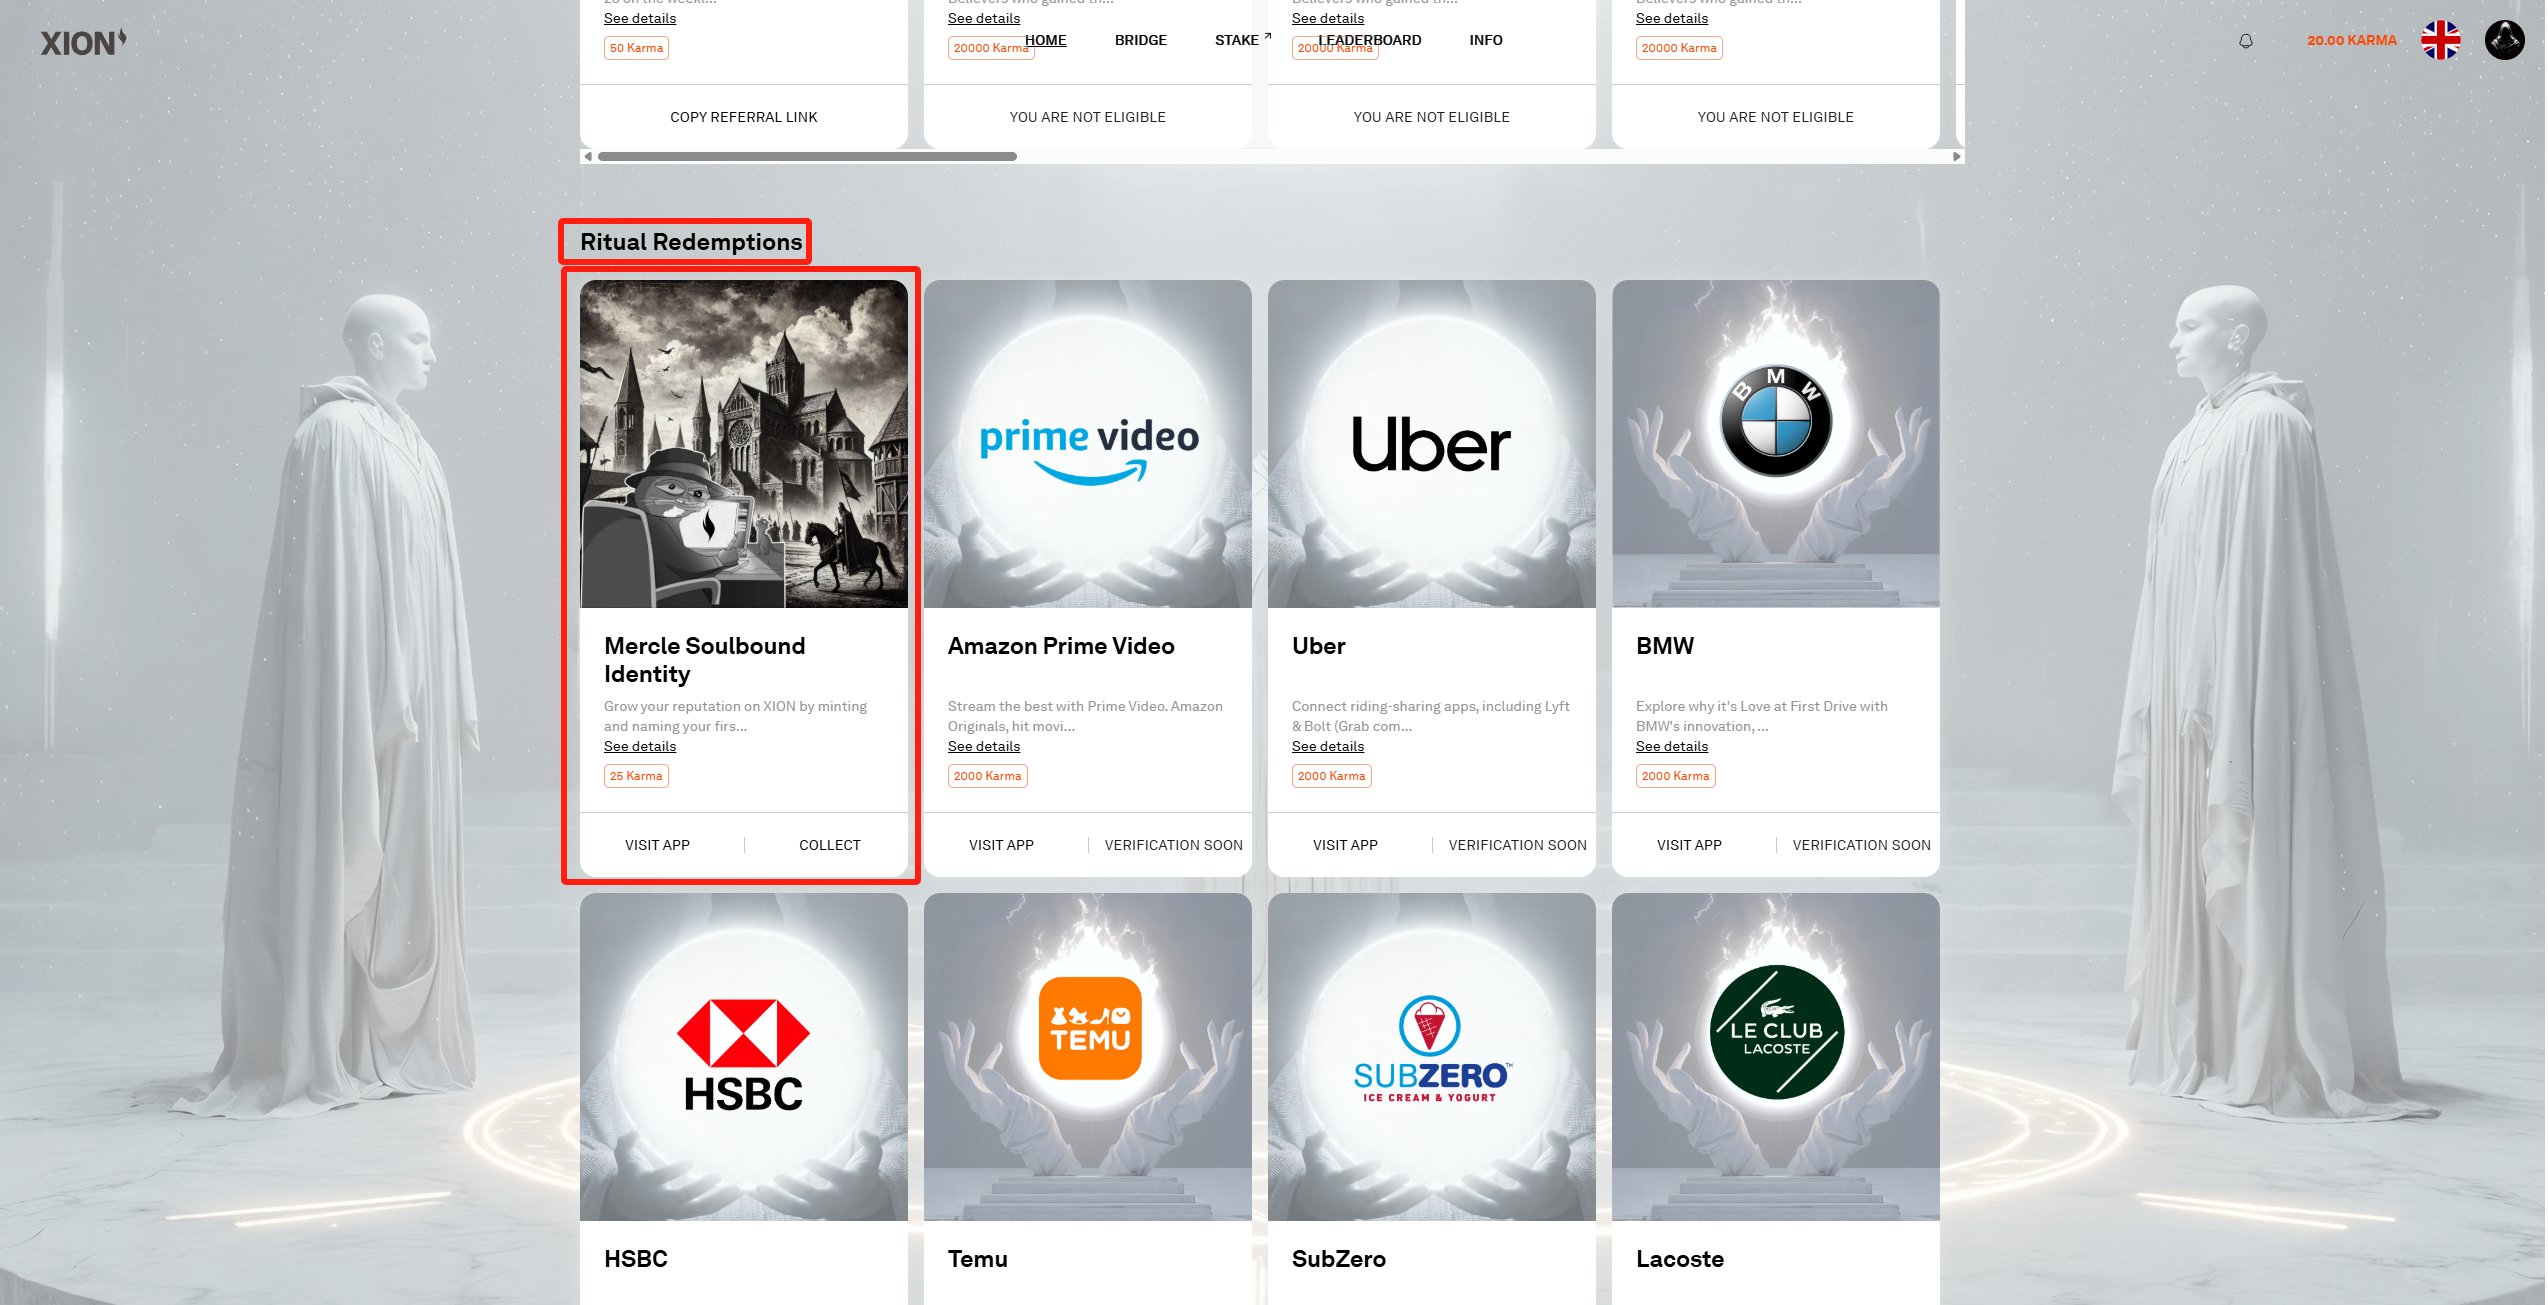Screen dimensions: 2548x1305
Task: Click the Mercle Soulbound Identity title
Action: [704, 660]
